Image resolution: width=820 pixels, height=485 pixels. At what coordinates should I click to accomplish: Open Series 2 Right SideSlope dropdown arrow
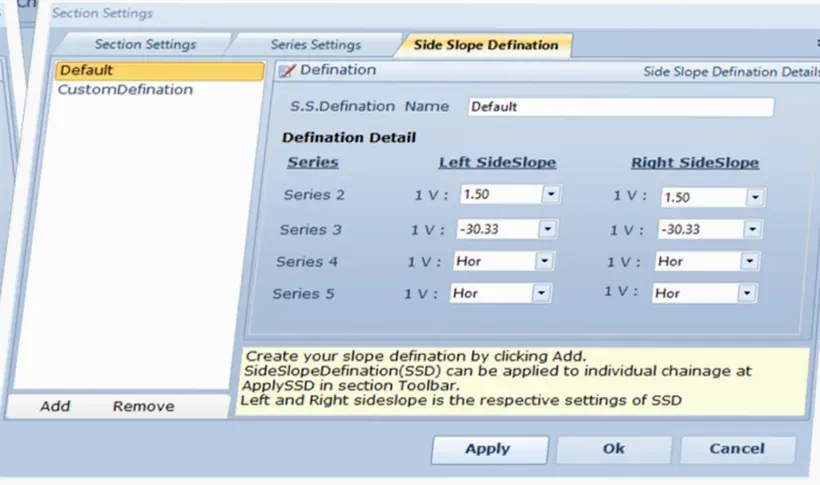click(755, 197)
